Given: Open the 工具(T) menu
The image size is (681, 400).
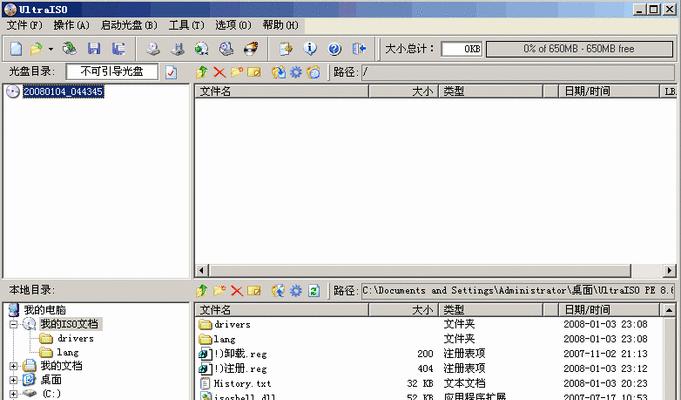Looking at the screenshot, I should (x=186, y=25).
